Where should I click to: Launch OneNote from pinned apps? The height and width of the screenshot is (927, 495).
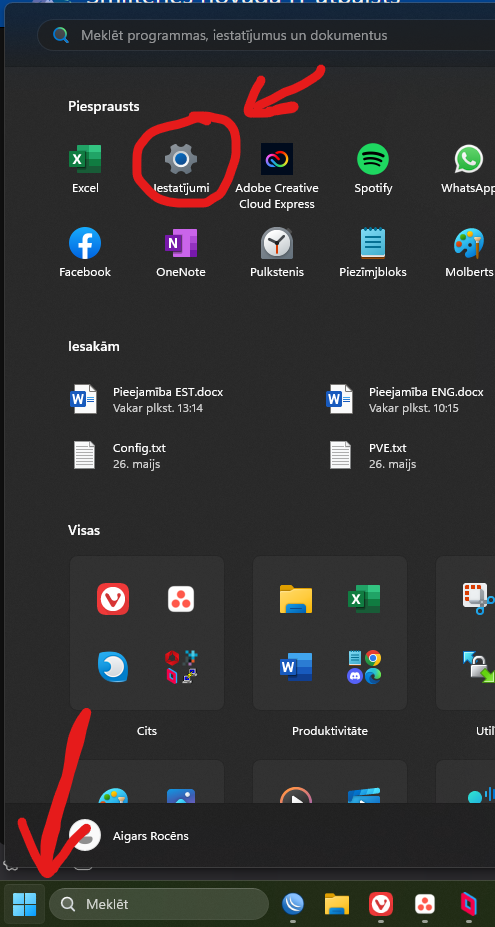tap(181, 254)
